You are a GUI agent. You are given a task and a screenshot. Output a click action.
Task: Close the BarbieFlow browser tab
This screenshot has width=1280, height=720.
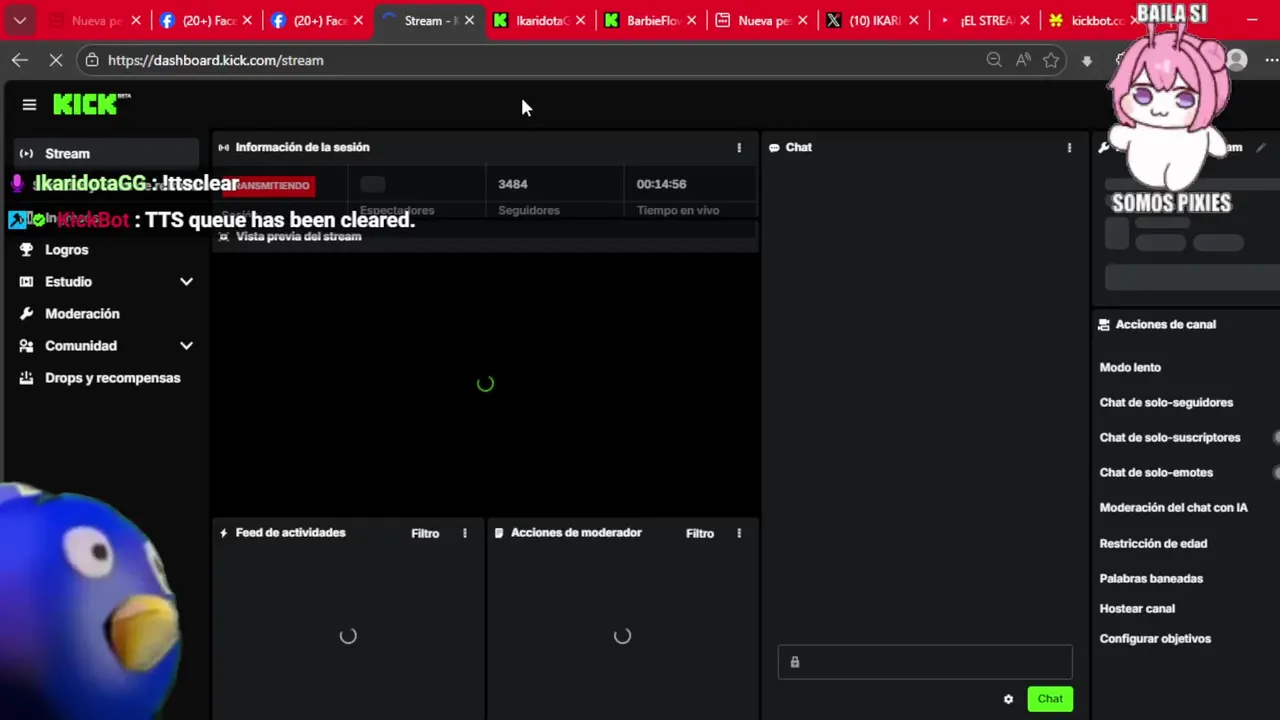coord(691,20)
